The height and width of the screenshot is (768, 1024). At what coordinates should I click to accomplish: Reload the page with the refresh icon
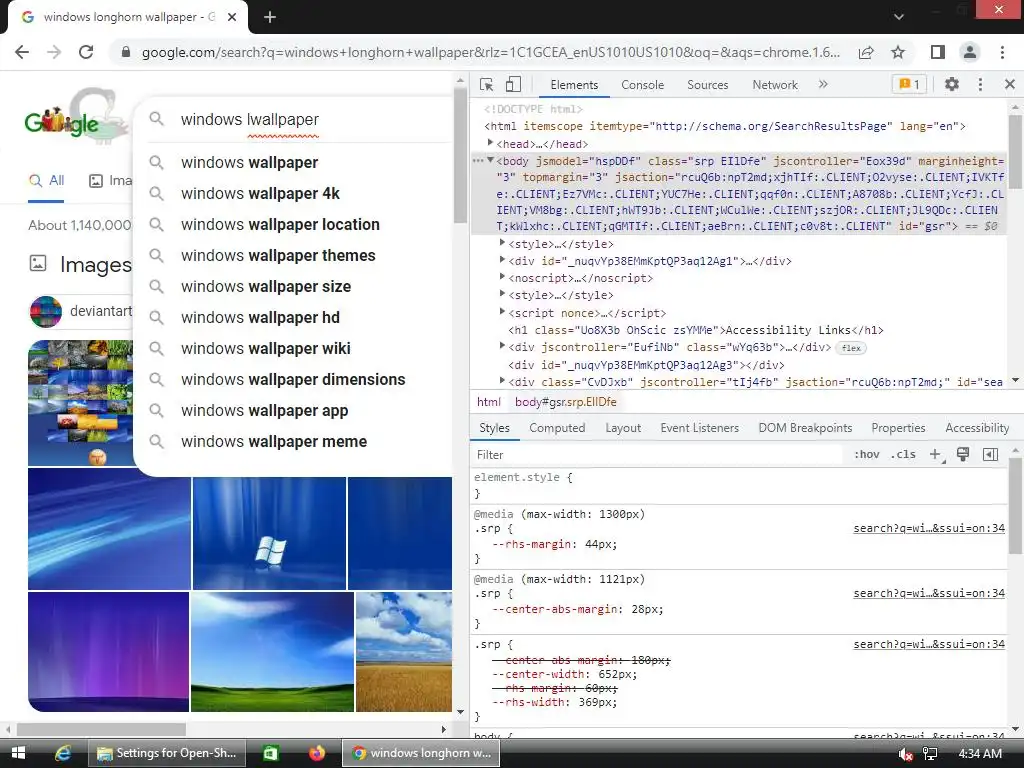pyautogui.click(x=86, y=52)
